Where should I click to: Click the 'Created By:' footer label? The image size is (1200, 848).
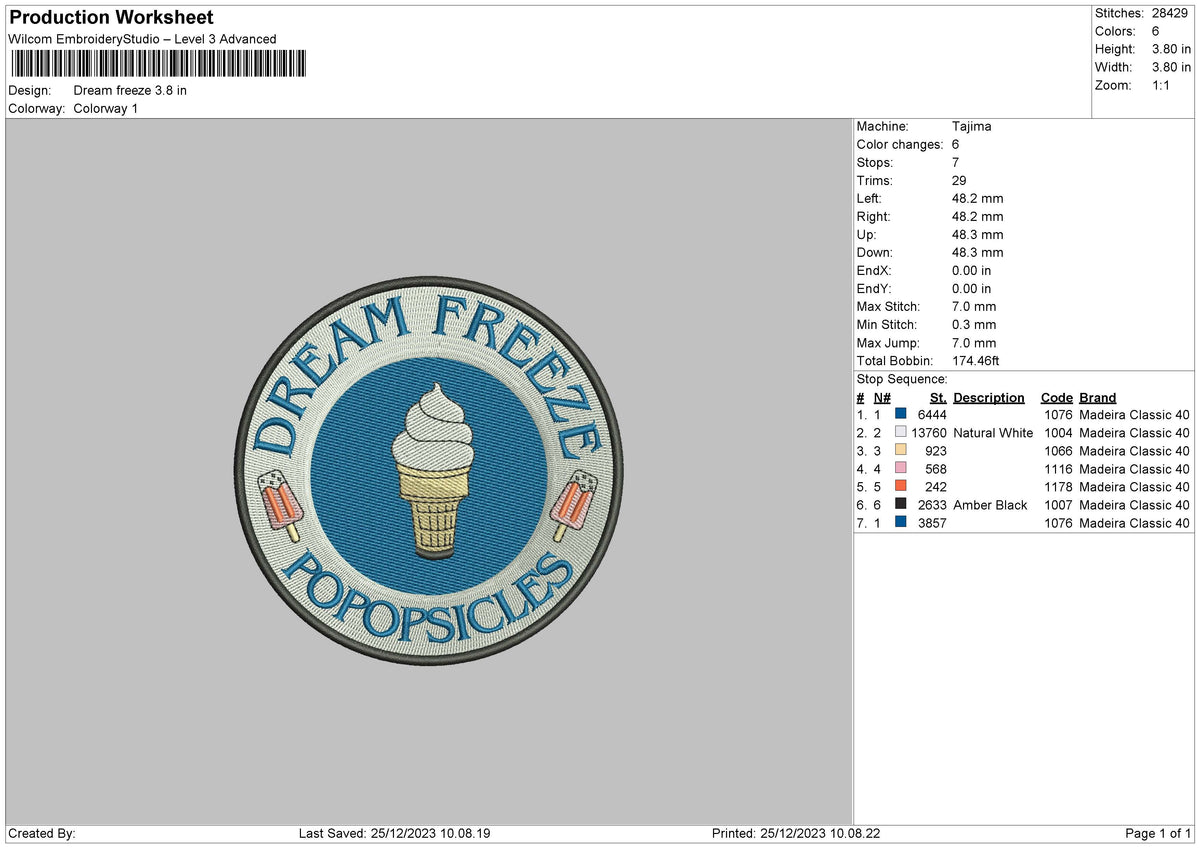coord(41,833)
